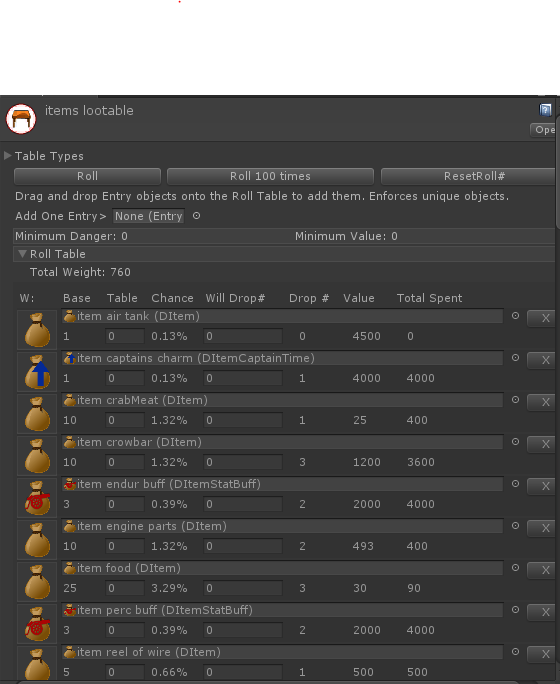The width and height of the screenshot is (560, 684).
Task: Click the captains charm blue arrow bag icon
Action: [37, 372]
